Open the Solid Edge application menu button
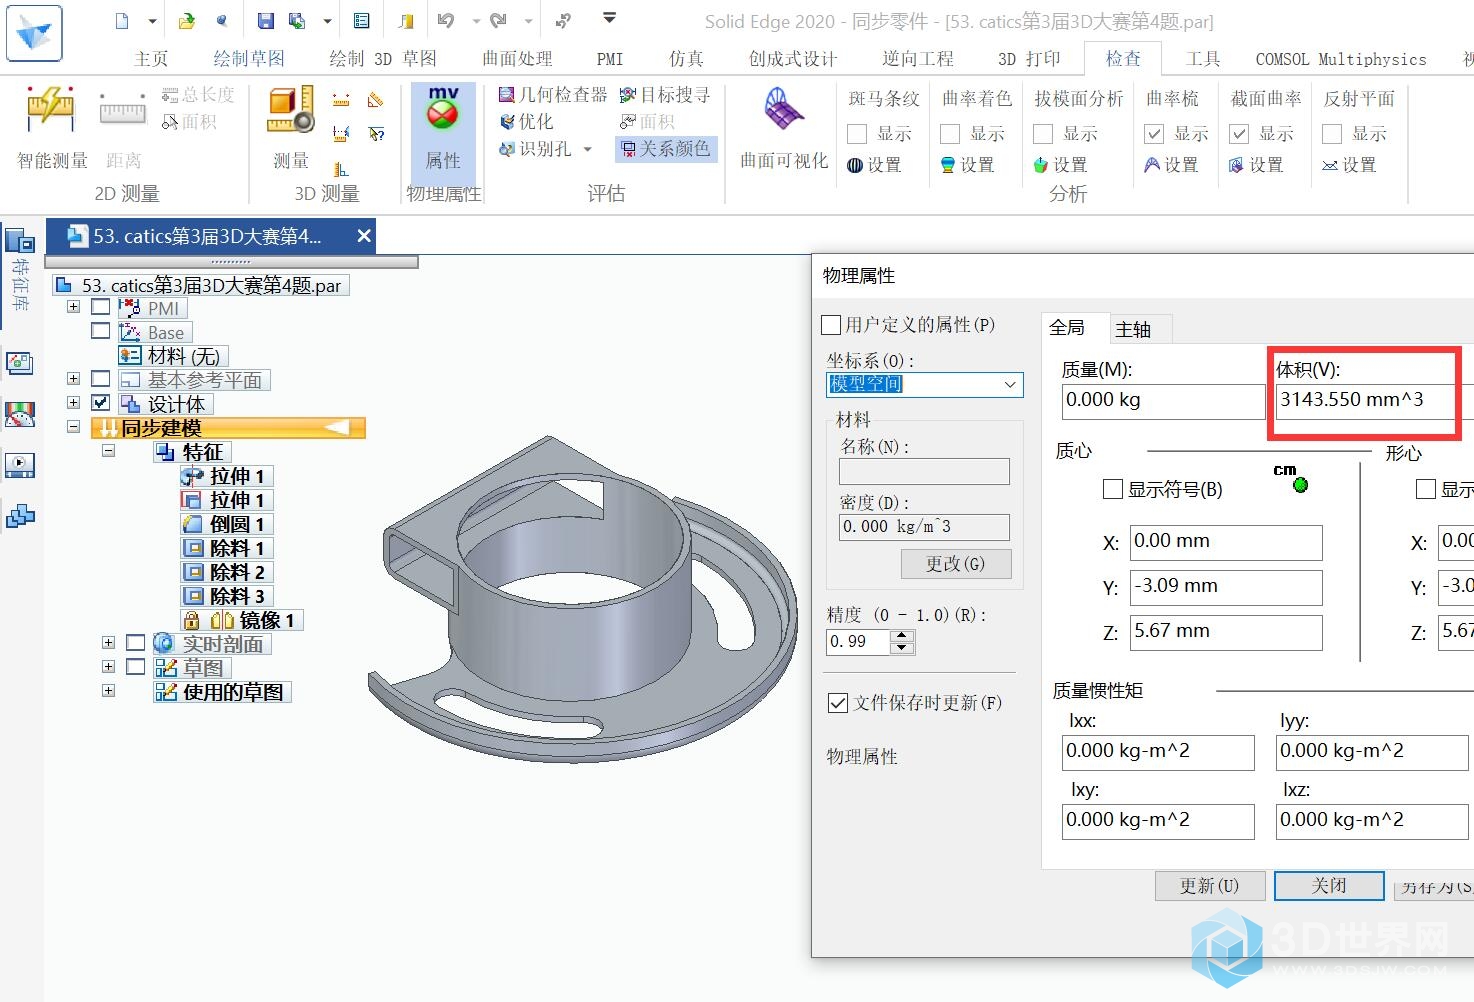The width and height of the screenshot is (1474, 1002). point(34,33)
